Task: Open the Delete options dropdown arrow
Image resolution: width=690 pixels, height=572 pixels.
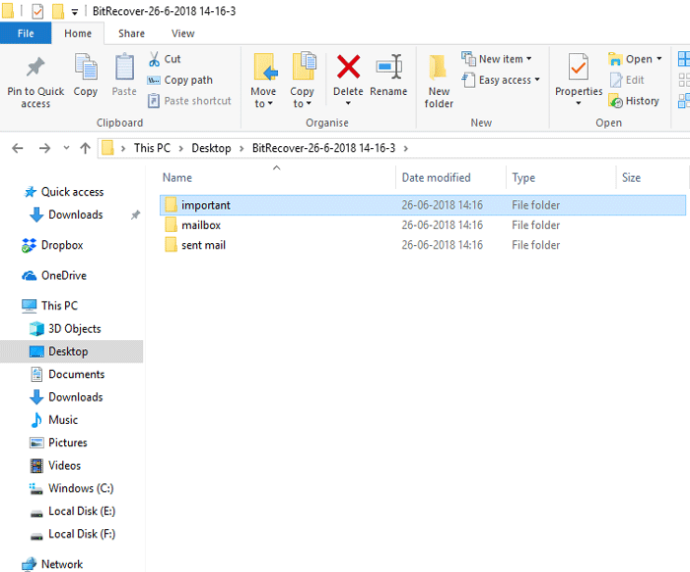Action: tap(348, 103)
